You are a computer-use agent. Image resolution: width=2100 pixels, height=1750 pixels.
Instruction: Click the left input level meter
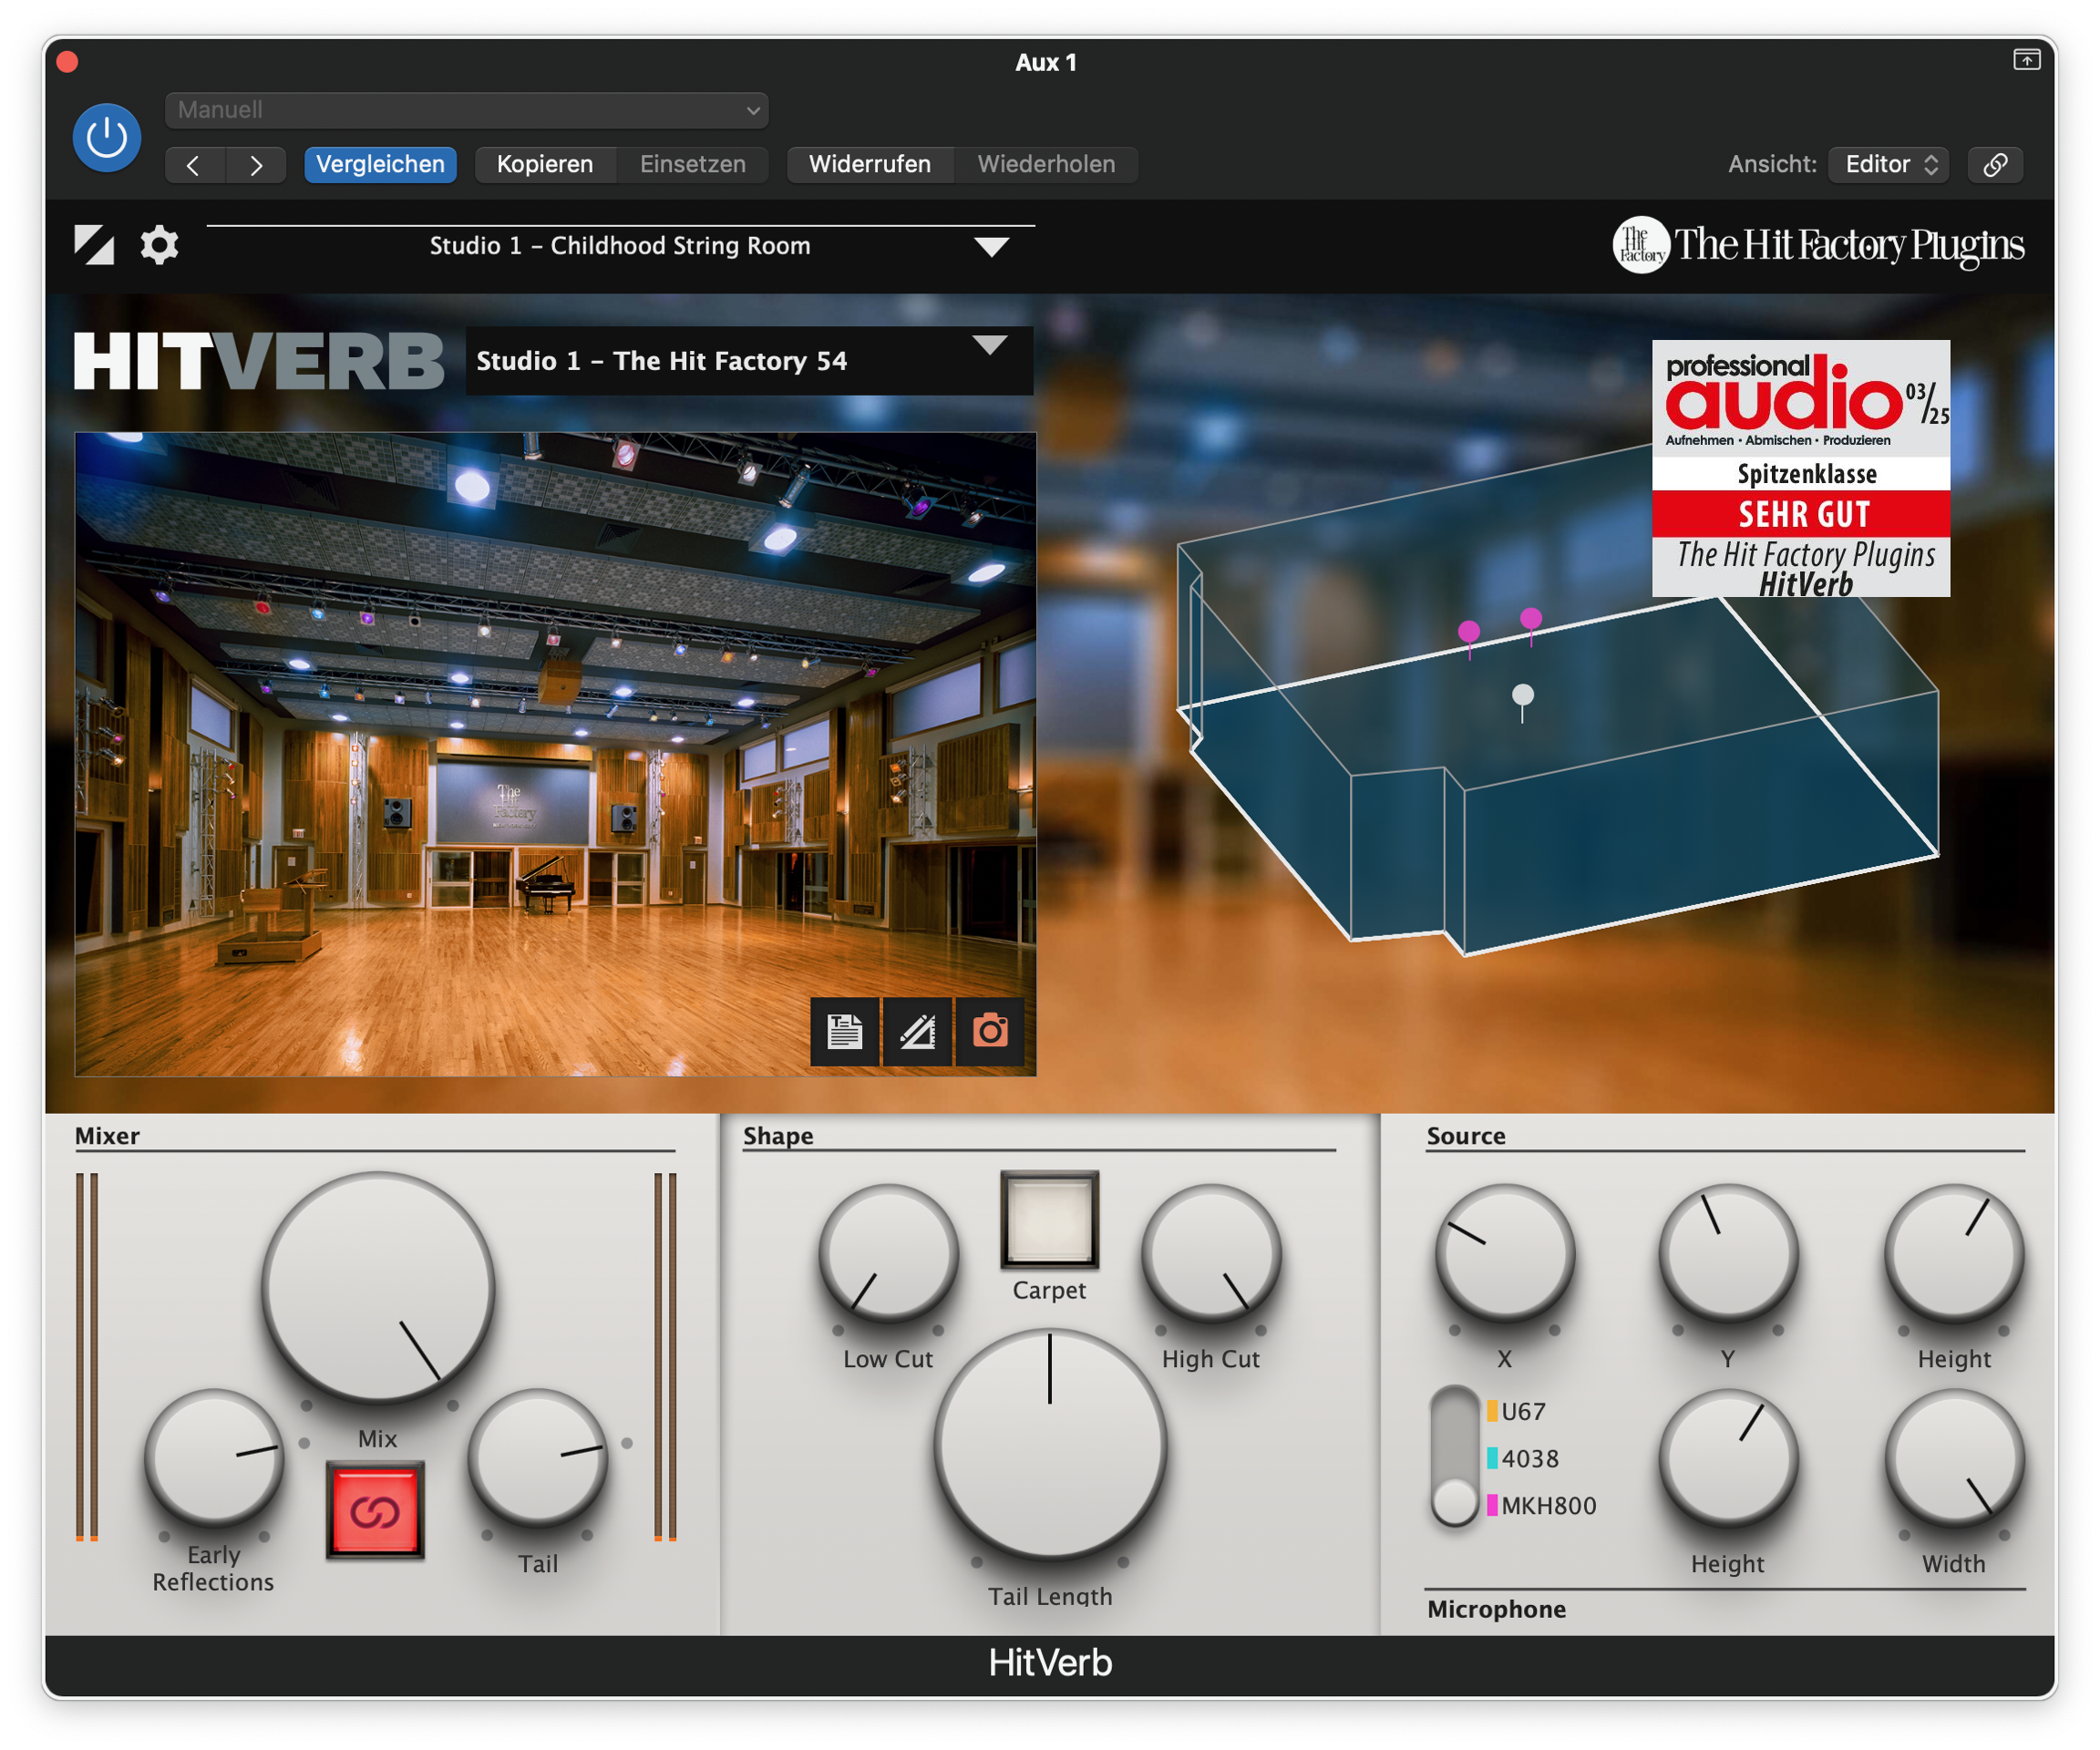pos(87,1357)
